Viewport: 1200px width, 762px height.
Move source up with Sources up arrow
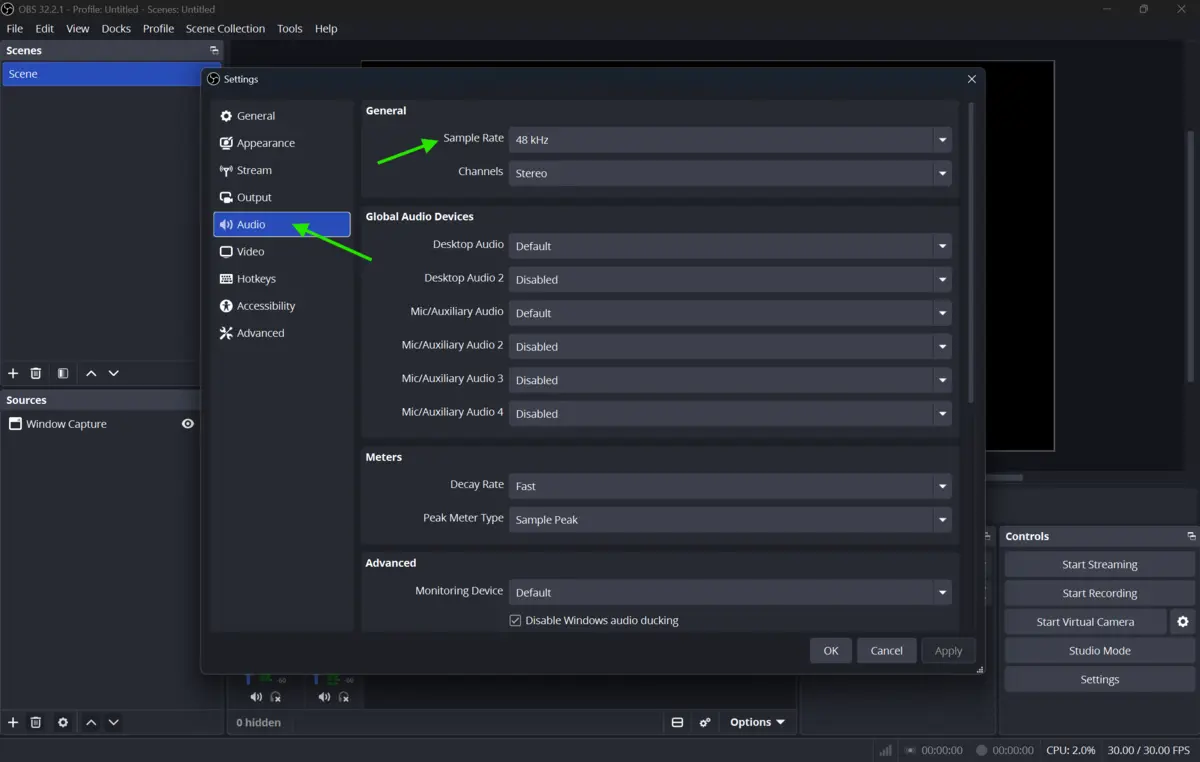tap(91, 722)
